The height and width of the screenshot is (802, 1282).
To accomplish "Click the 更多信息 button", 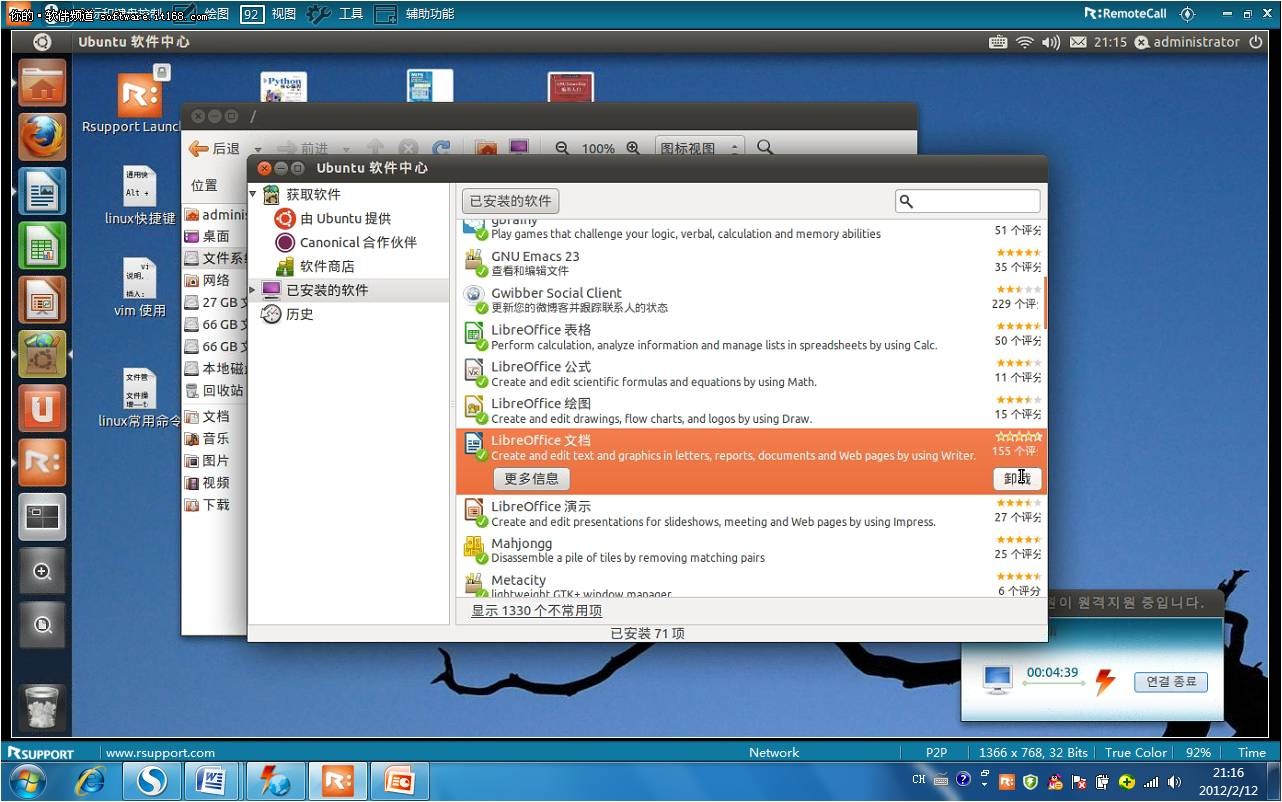I will (531, 479).
